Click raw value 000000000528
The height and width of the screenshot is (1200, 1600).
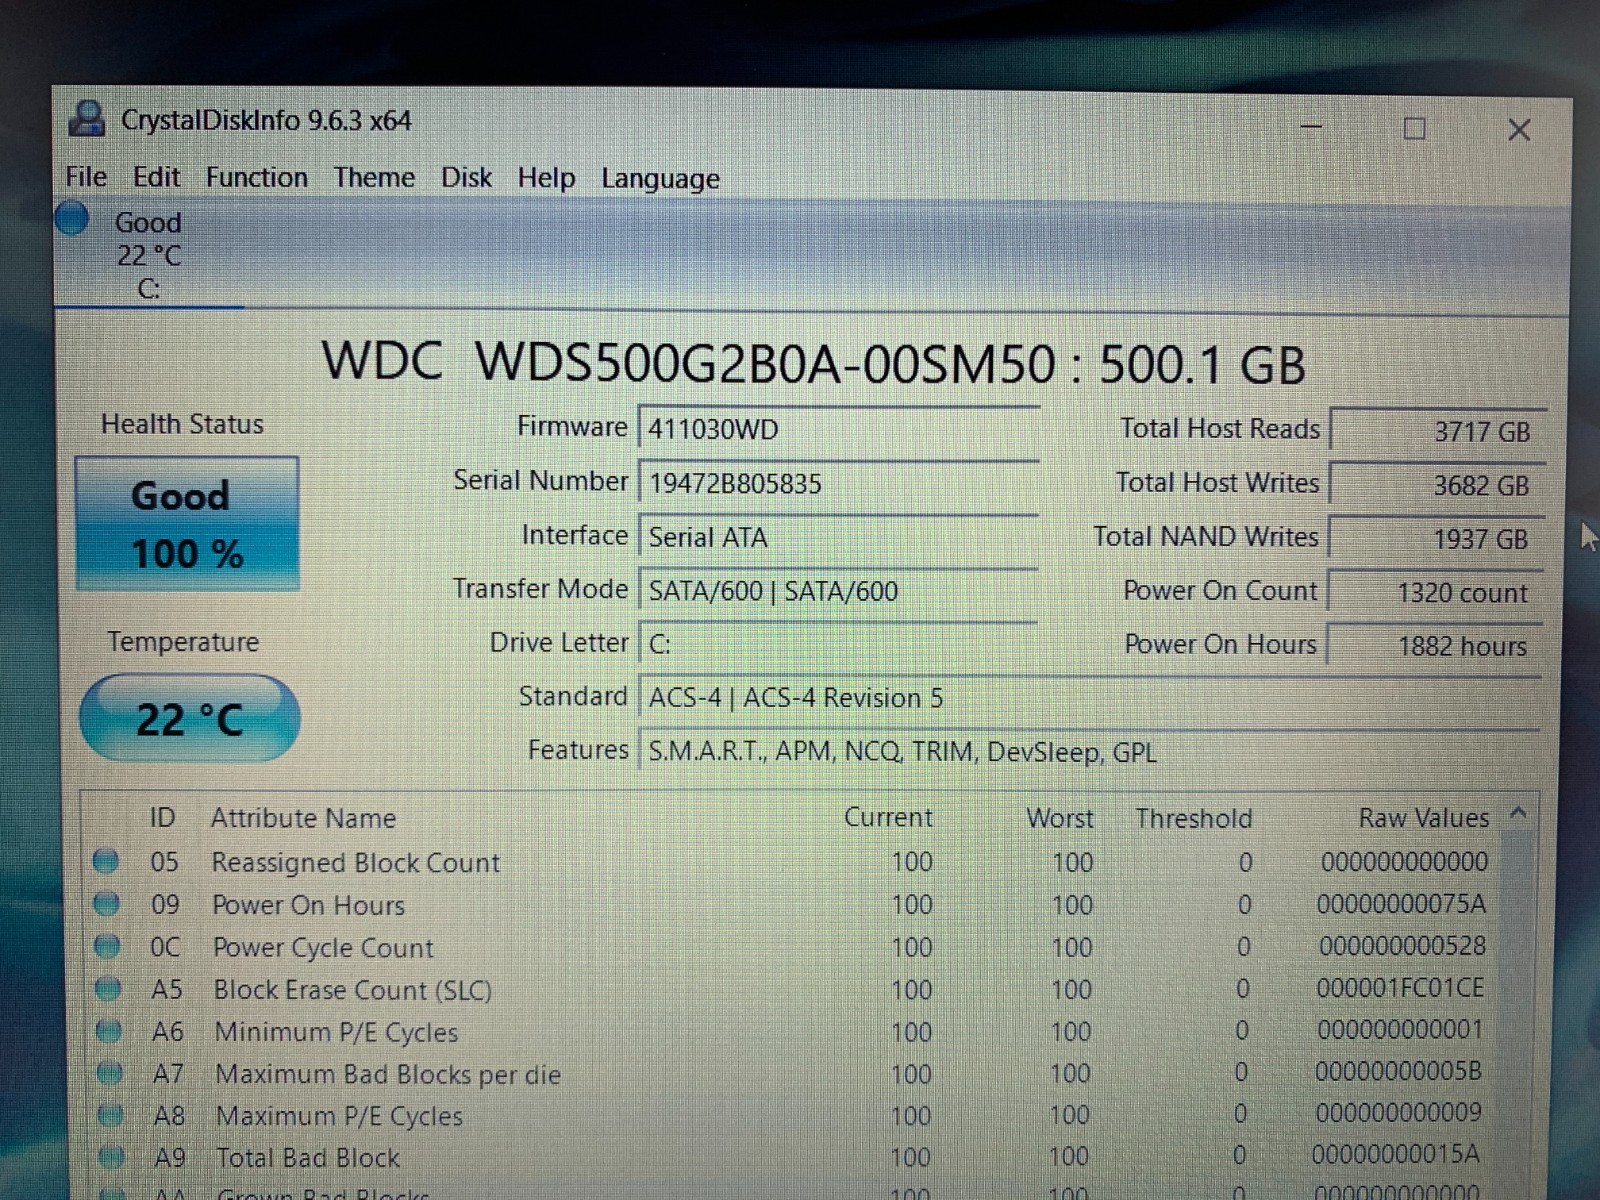[1403, 946]
